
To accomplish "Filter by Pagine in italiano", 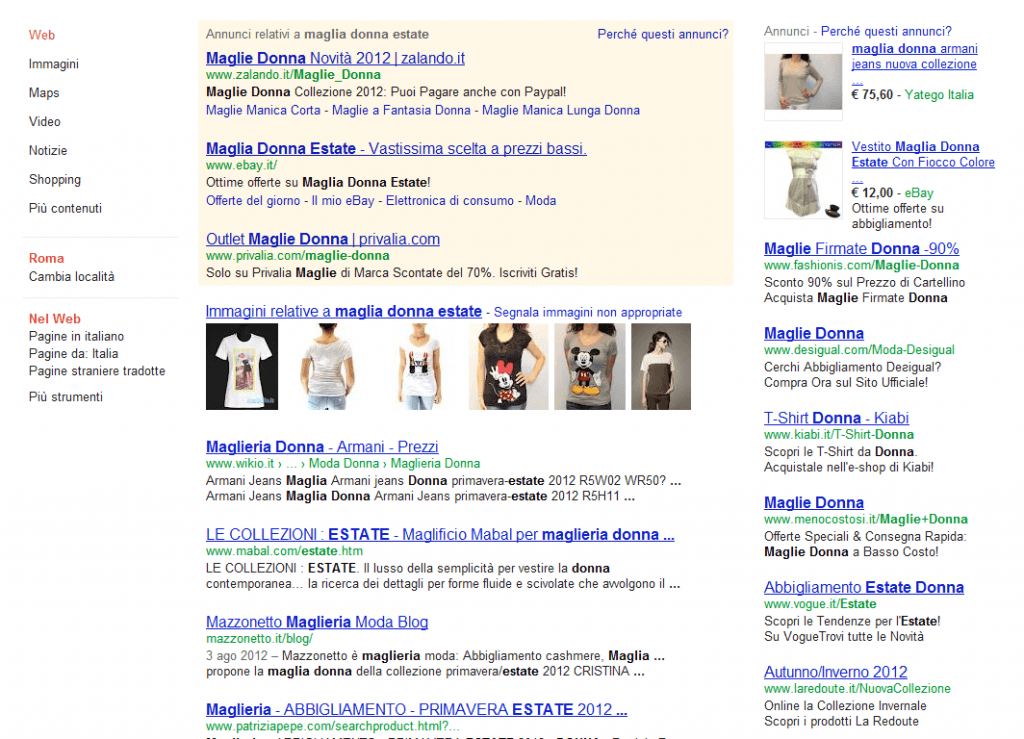I will point(76,336).
